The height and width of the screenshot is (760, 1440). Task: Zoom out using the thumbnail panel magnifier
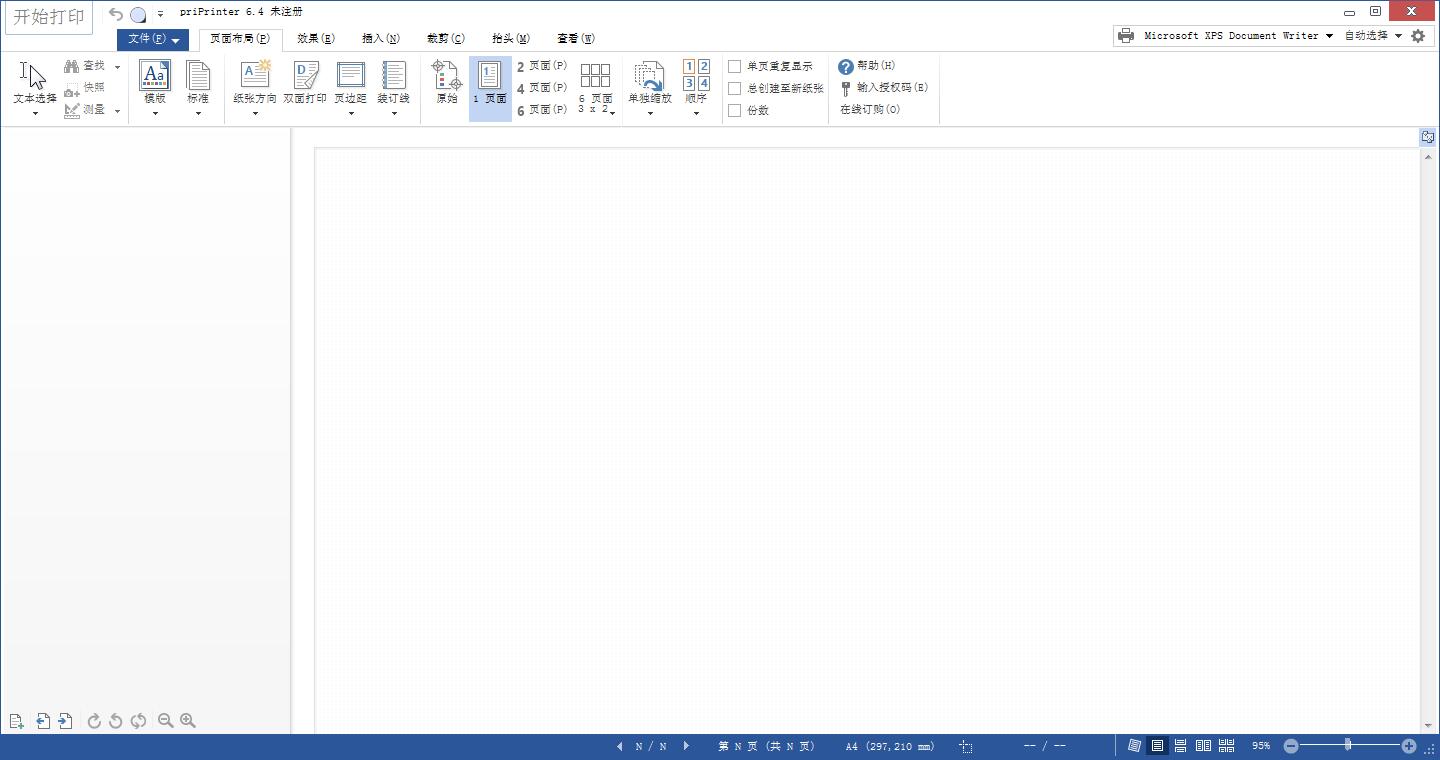click(166, 720)
